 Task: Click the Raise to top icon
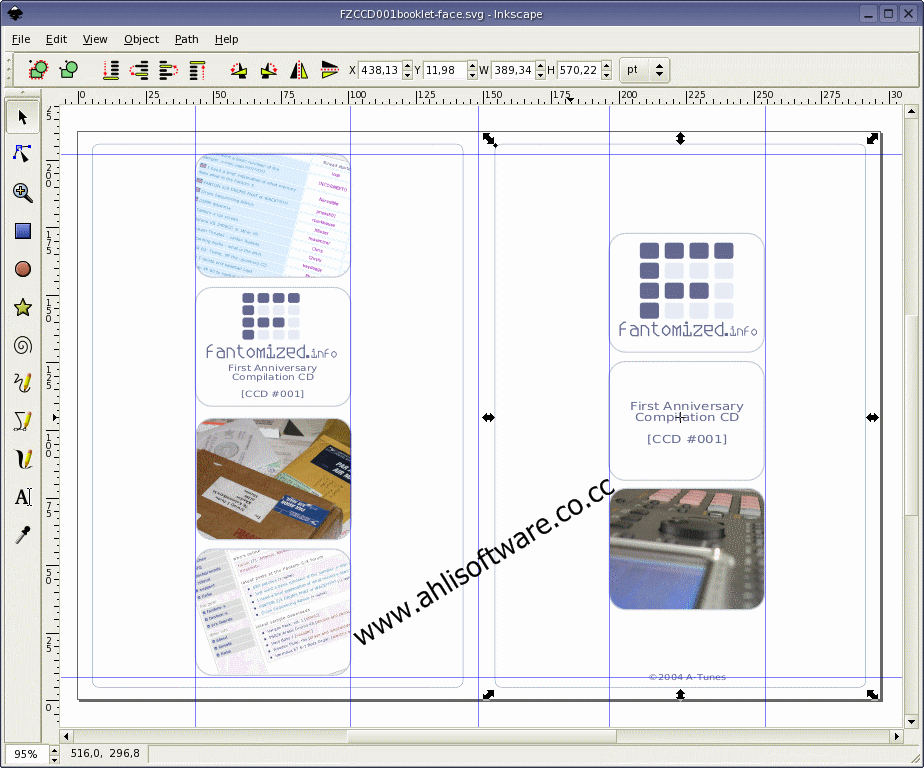[x=197, y=70]
